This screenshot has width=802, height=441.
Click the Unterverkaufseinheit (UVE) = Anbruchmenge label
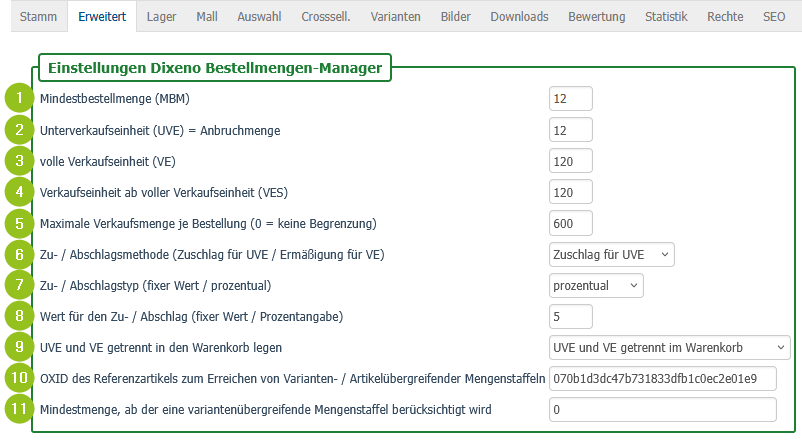pos(160,130)
